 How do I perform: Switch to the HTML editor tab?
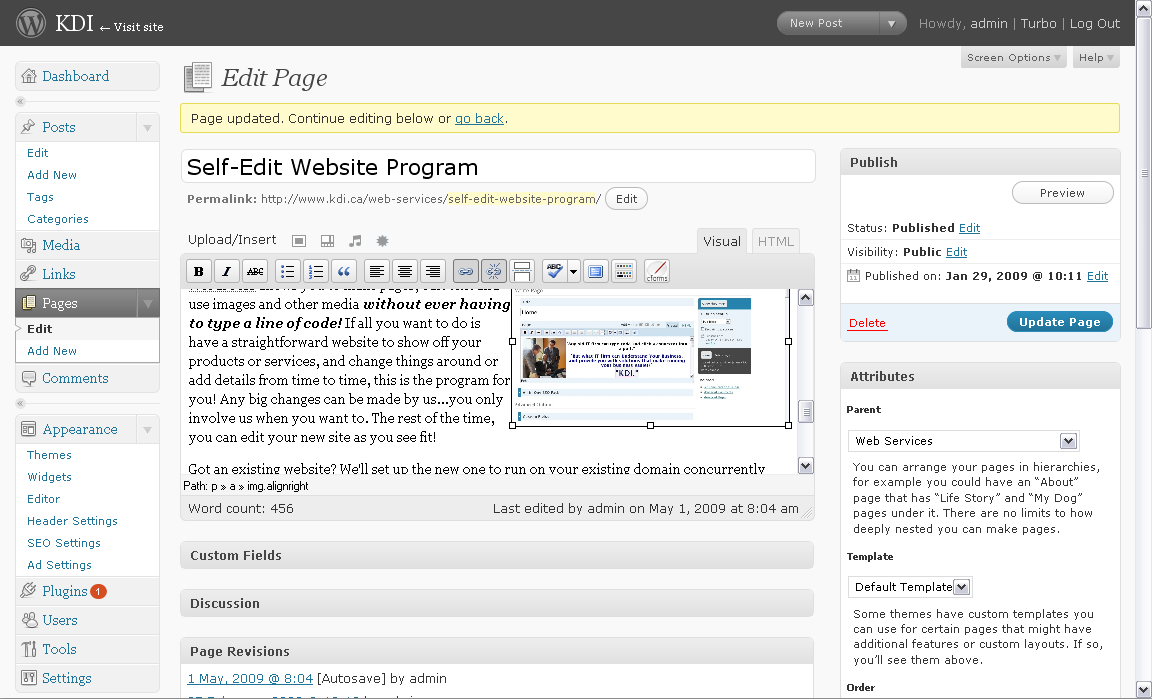(x=775, y=241)
